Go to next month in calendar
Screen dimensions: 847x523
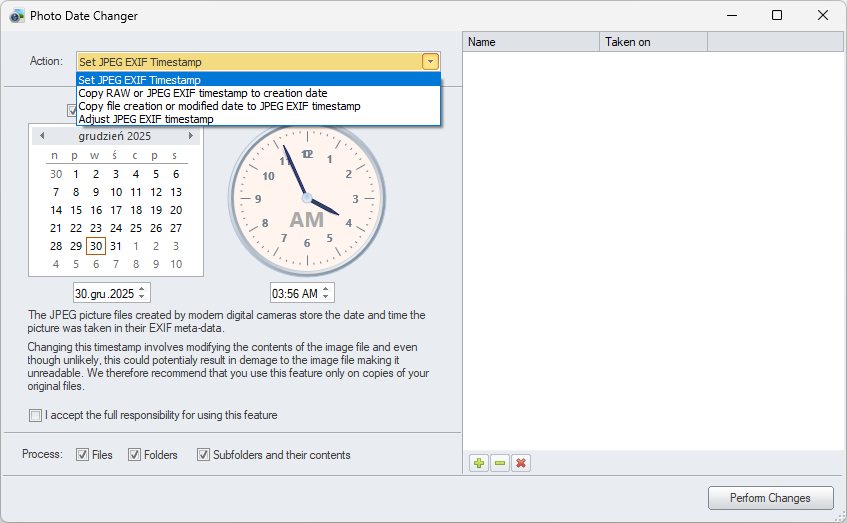[x=190, y=136]
